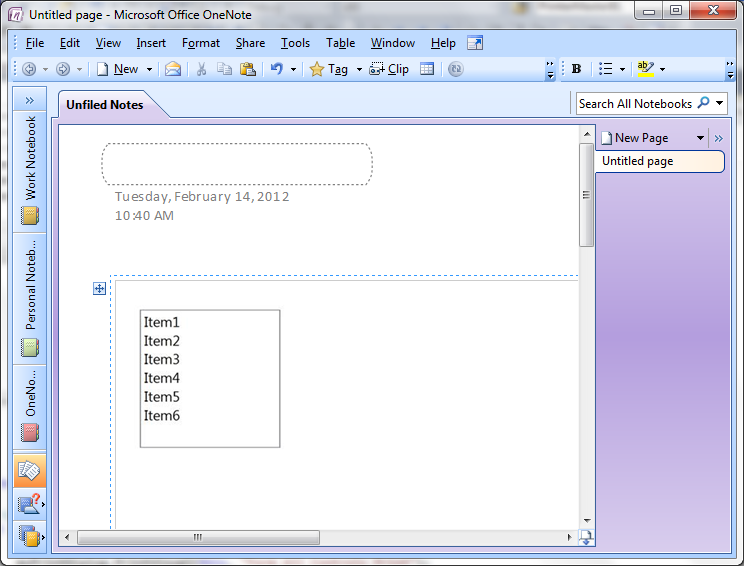
Task: Open the File menu
Action: [35, 43]
